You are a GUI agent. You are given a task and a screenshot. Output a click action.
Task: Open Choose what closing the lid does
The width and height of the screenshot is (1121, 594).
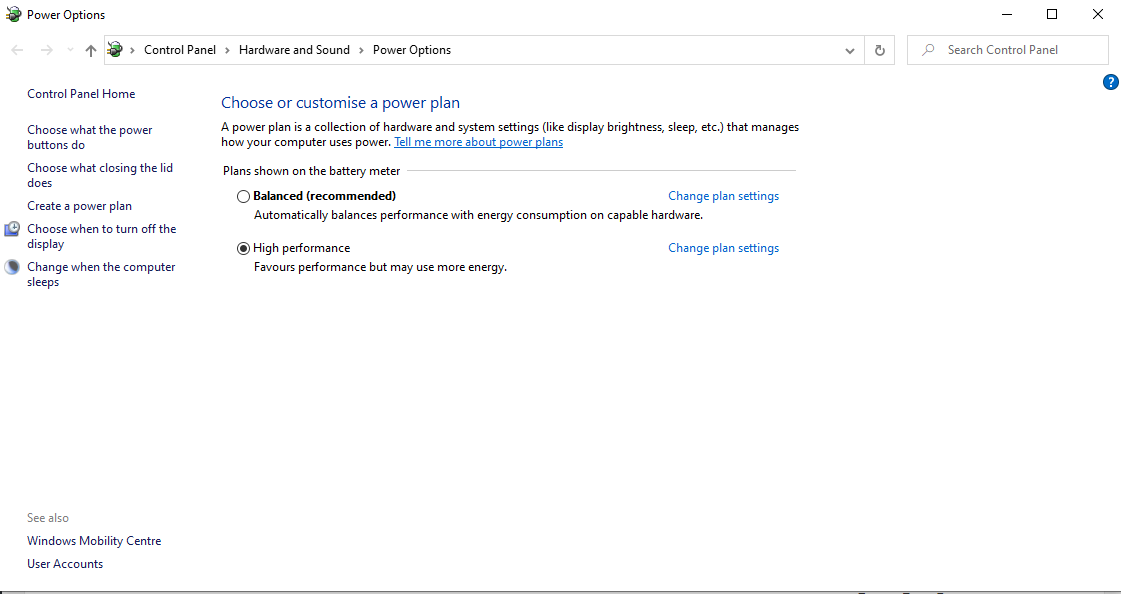[x=100, y=175]
